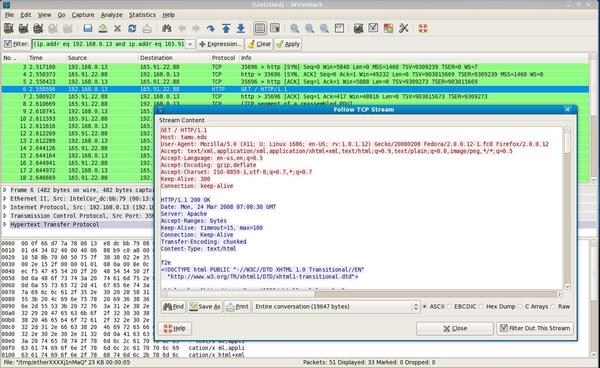Sort by Protocol column header

pos(223,58)
